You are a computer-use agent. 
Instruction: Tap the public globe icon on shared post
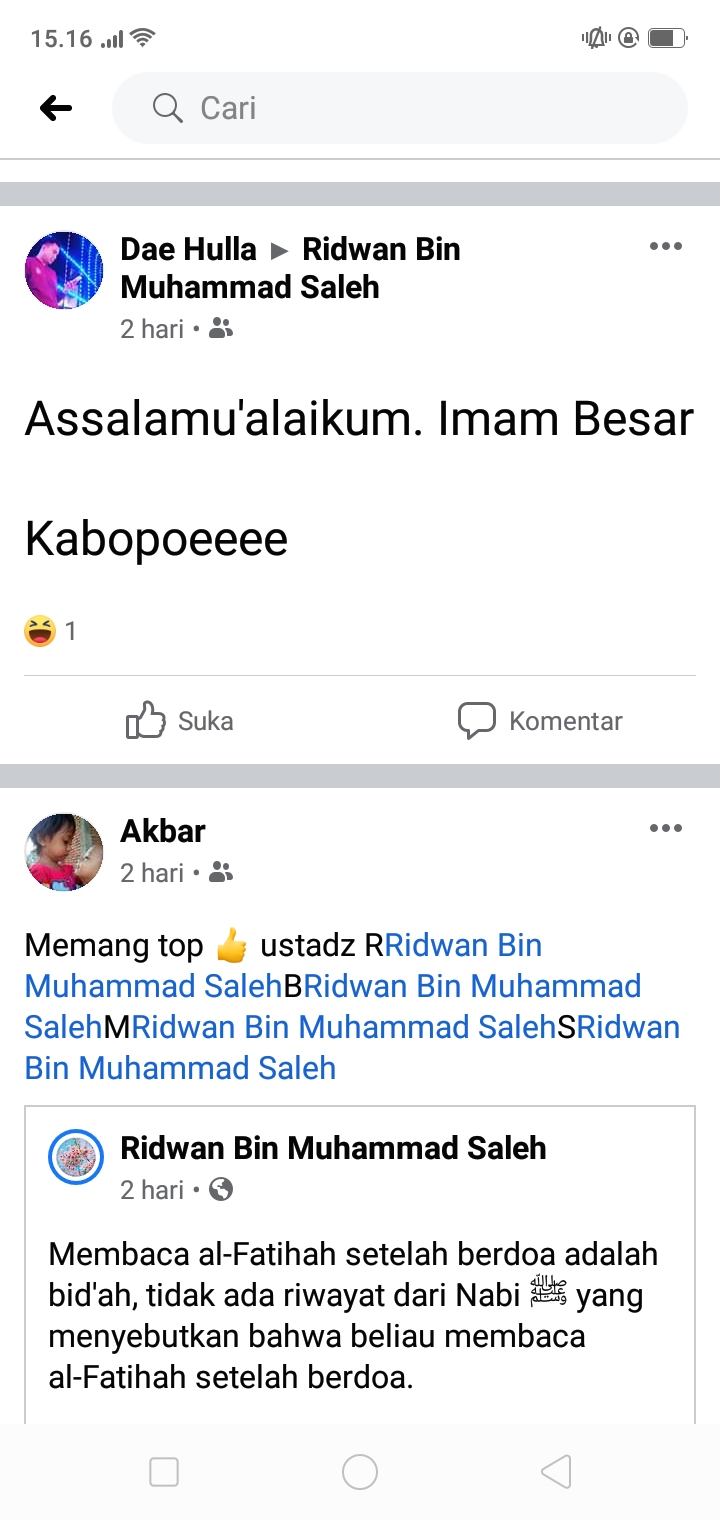click(221, 1189)
